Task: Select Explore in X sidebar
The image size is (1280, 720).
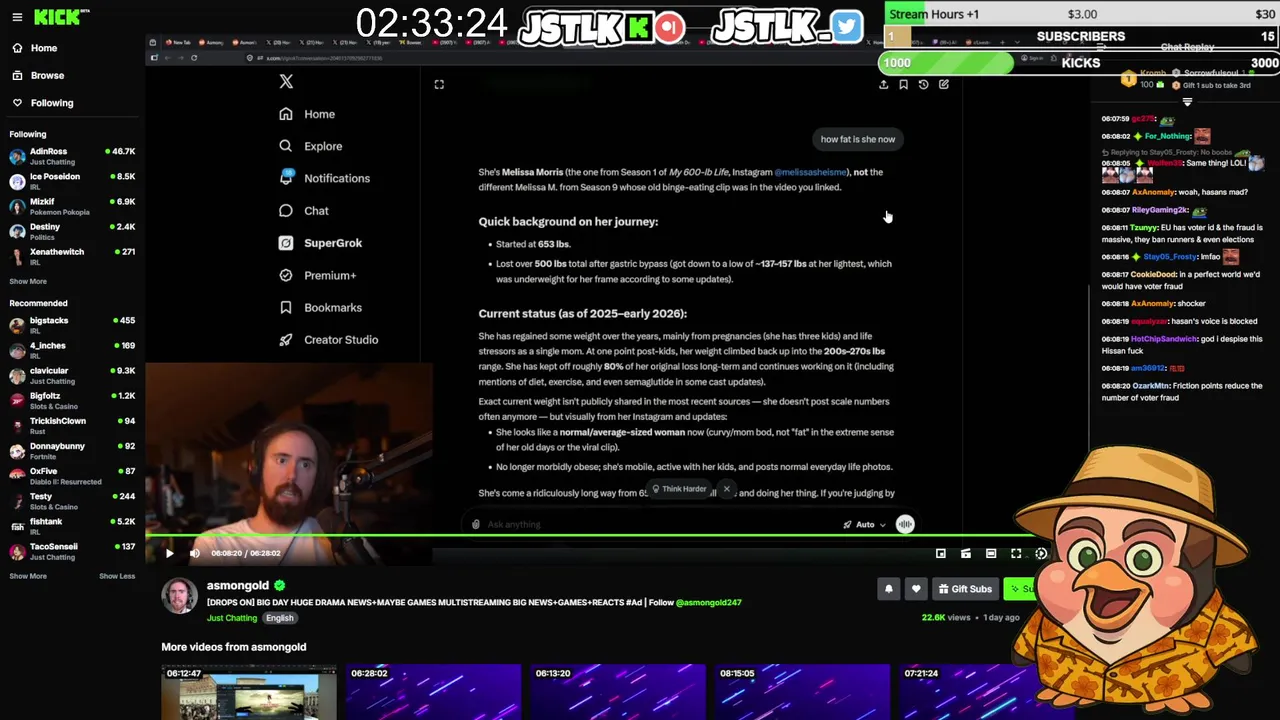Action: point(311,146)
